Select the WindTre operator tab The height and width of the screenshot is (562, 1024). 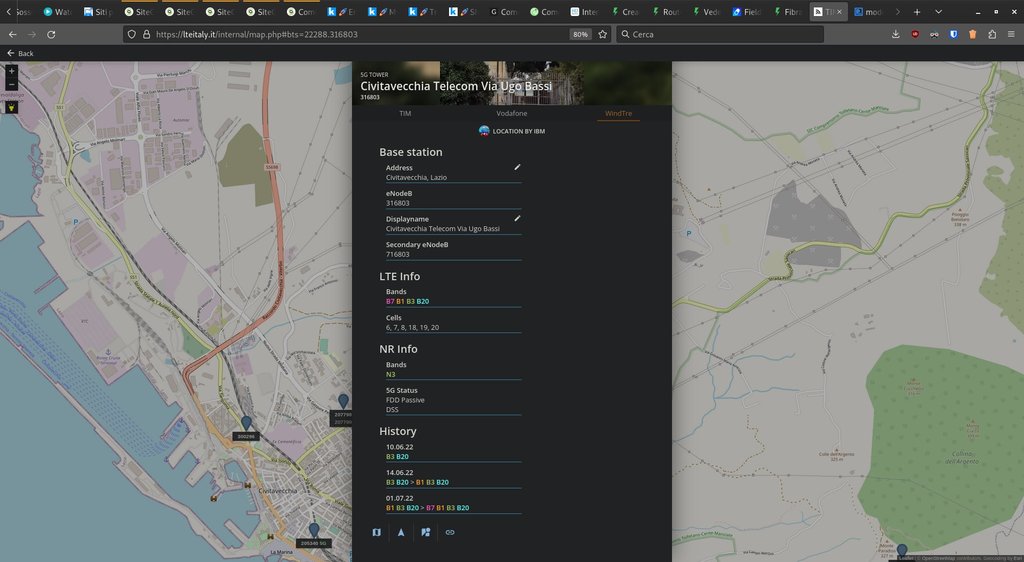pos(618,114)
